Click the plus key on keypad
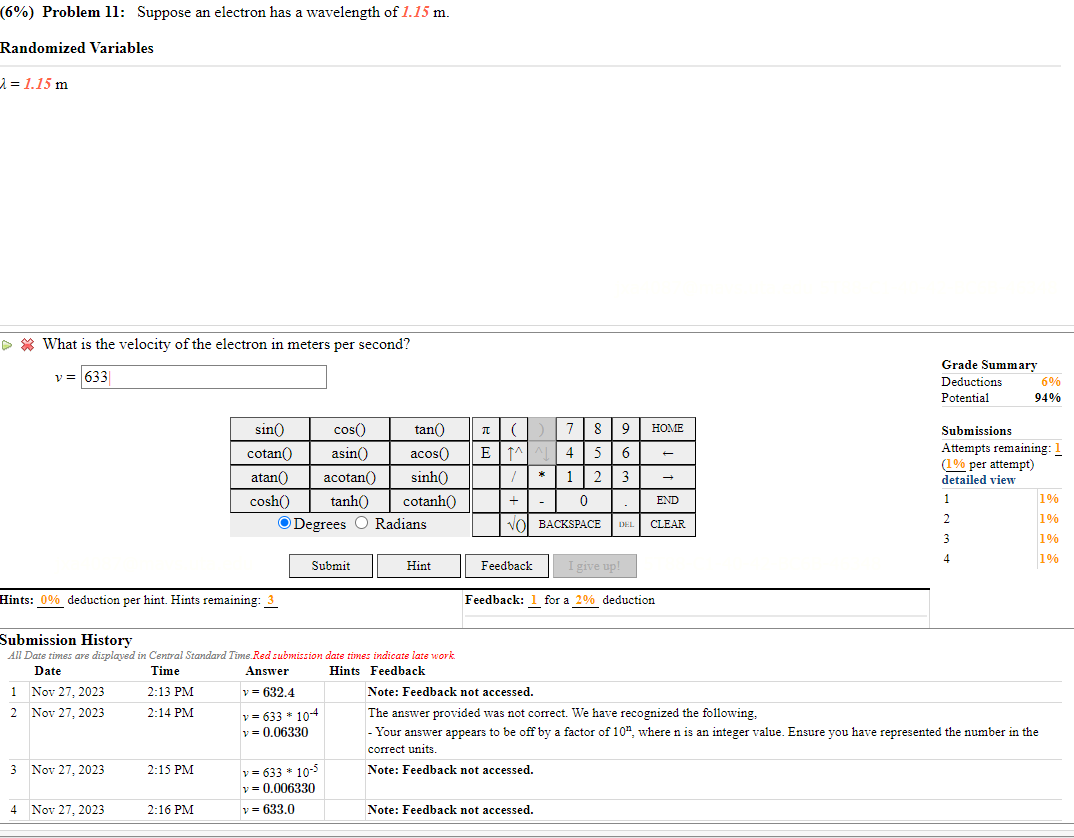Screen dimensions: 1074x838 pos(514,501)
